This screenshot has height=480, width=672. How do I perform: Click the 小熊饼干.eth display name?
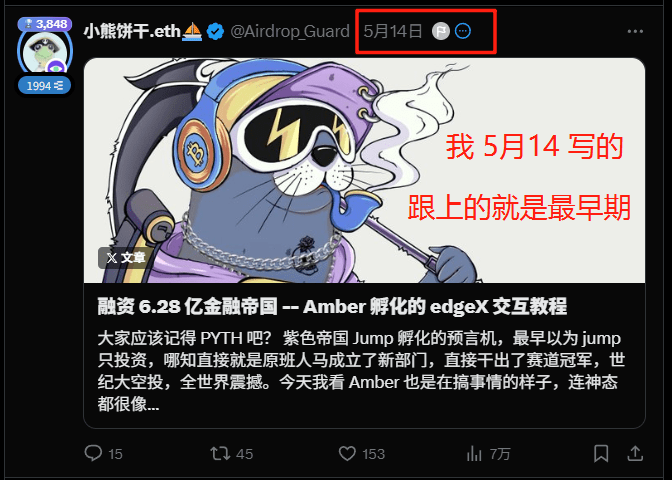point(132,31)
